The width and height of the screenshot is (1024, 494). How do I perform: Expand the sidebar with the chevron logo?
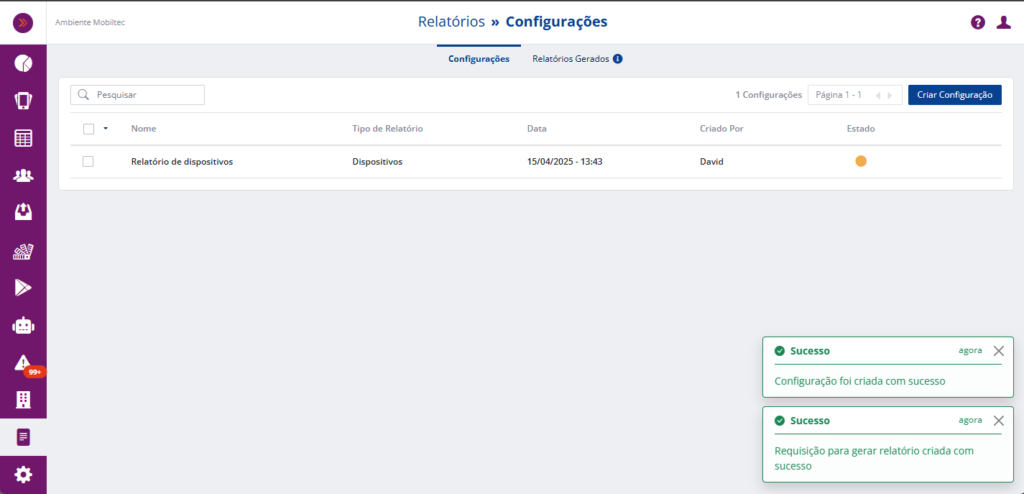coord(23,22)
